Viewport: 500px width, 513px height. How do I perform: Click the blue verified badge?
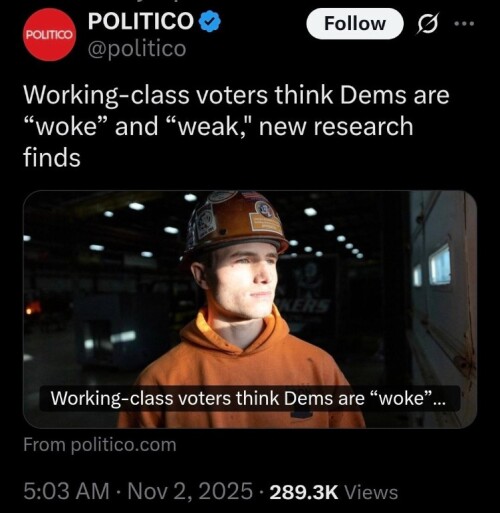pyautogui.click(x=210, y=21)
